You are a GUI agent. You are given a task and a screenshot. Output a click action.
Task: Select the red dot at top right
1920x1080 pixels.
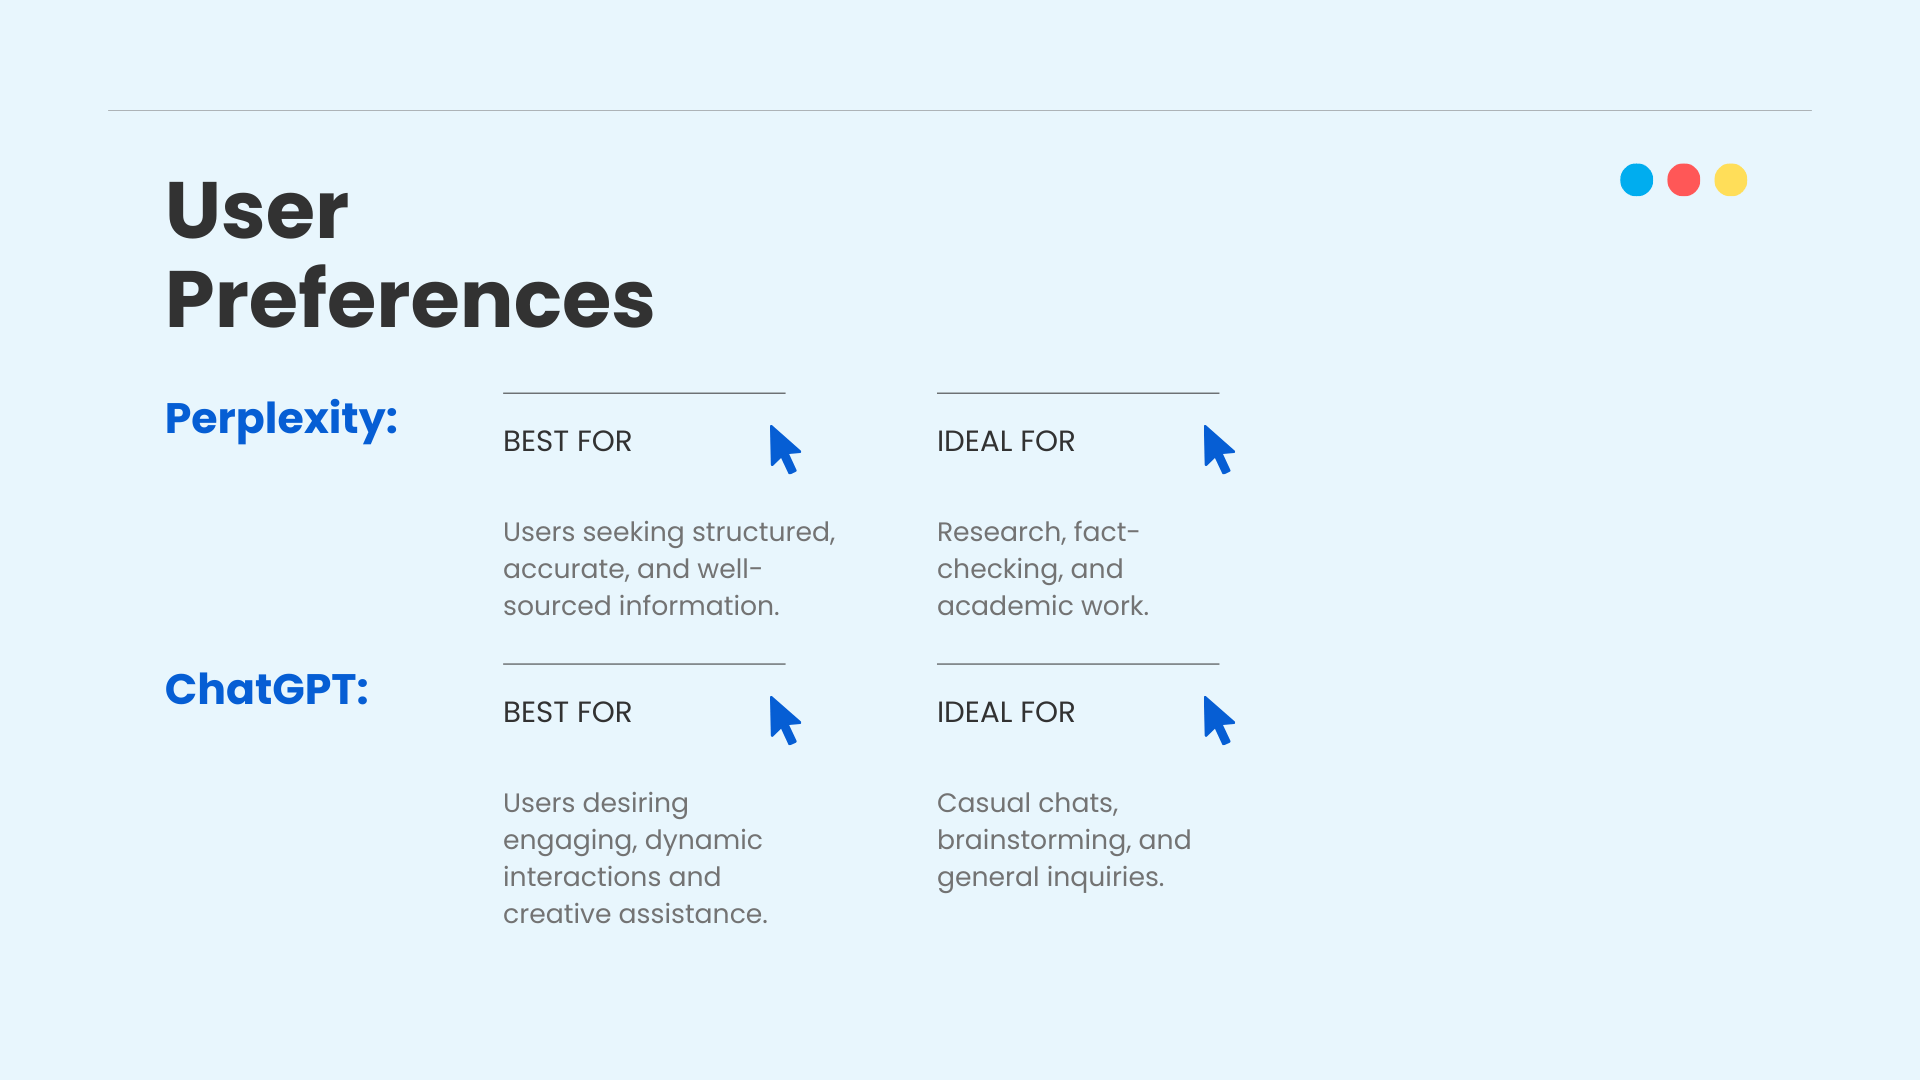(1684, 180)
